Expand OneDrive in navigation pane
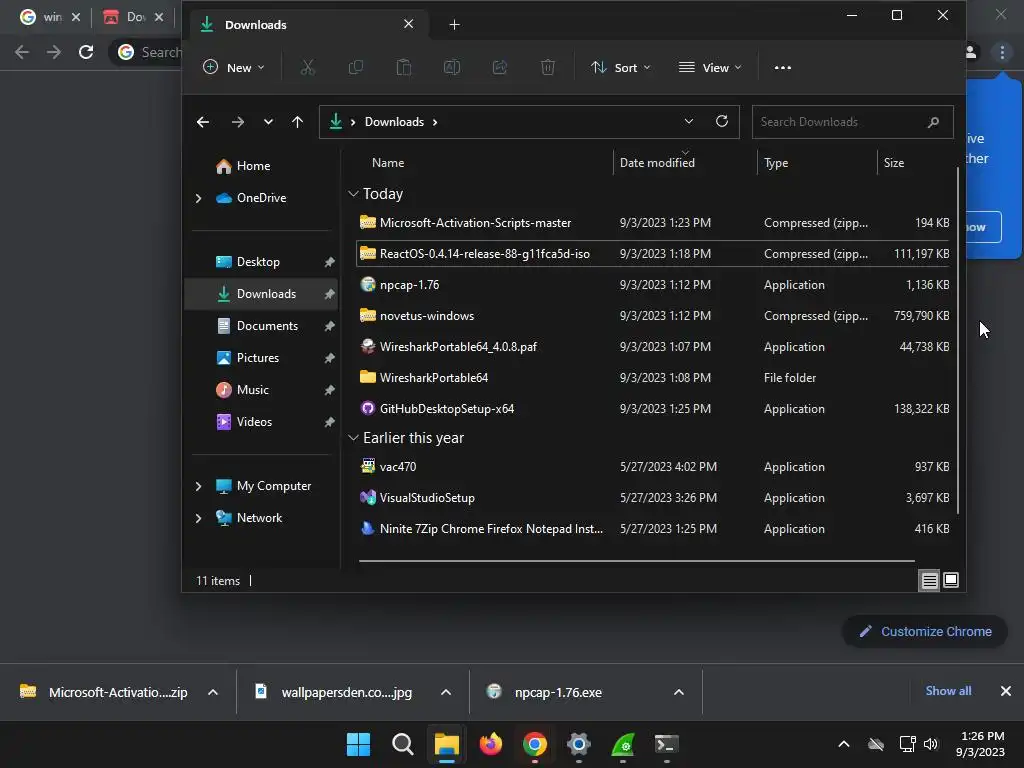1024x768 pixels. [199, 198]
